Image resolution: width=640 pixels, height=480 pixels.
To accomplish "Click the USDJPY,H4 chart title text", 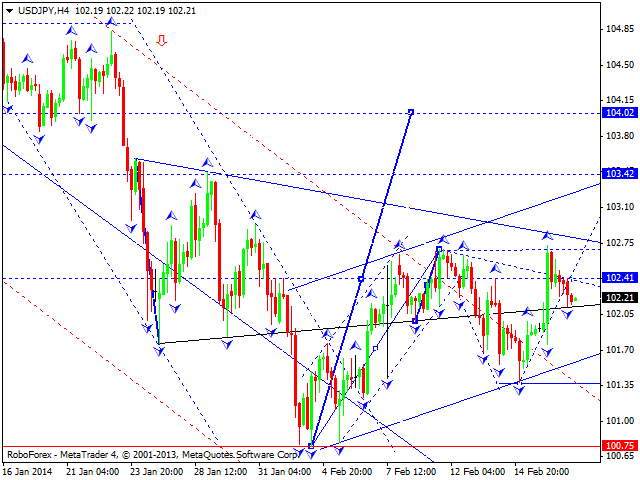I will coord(43,11).
